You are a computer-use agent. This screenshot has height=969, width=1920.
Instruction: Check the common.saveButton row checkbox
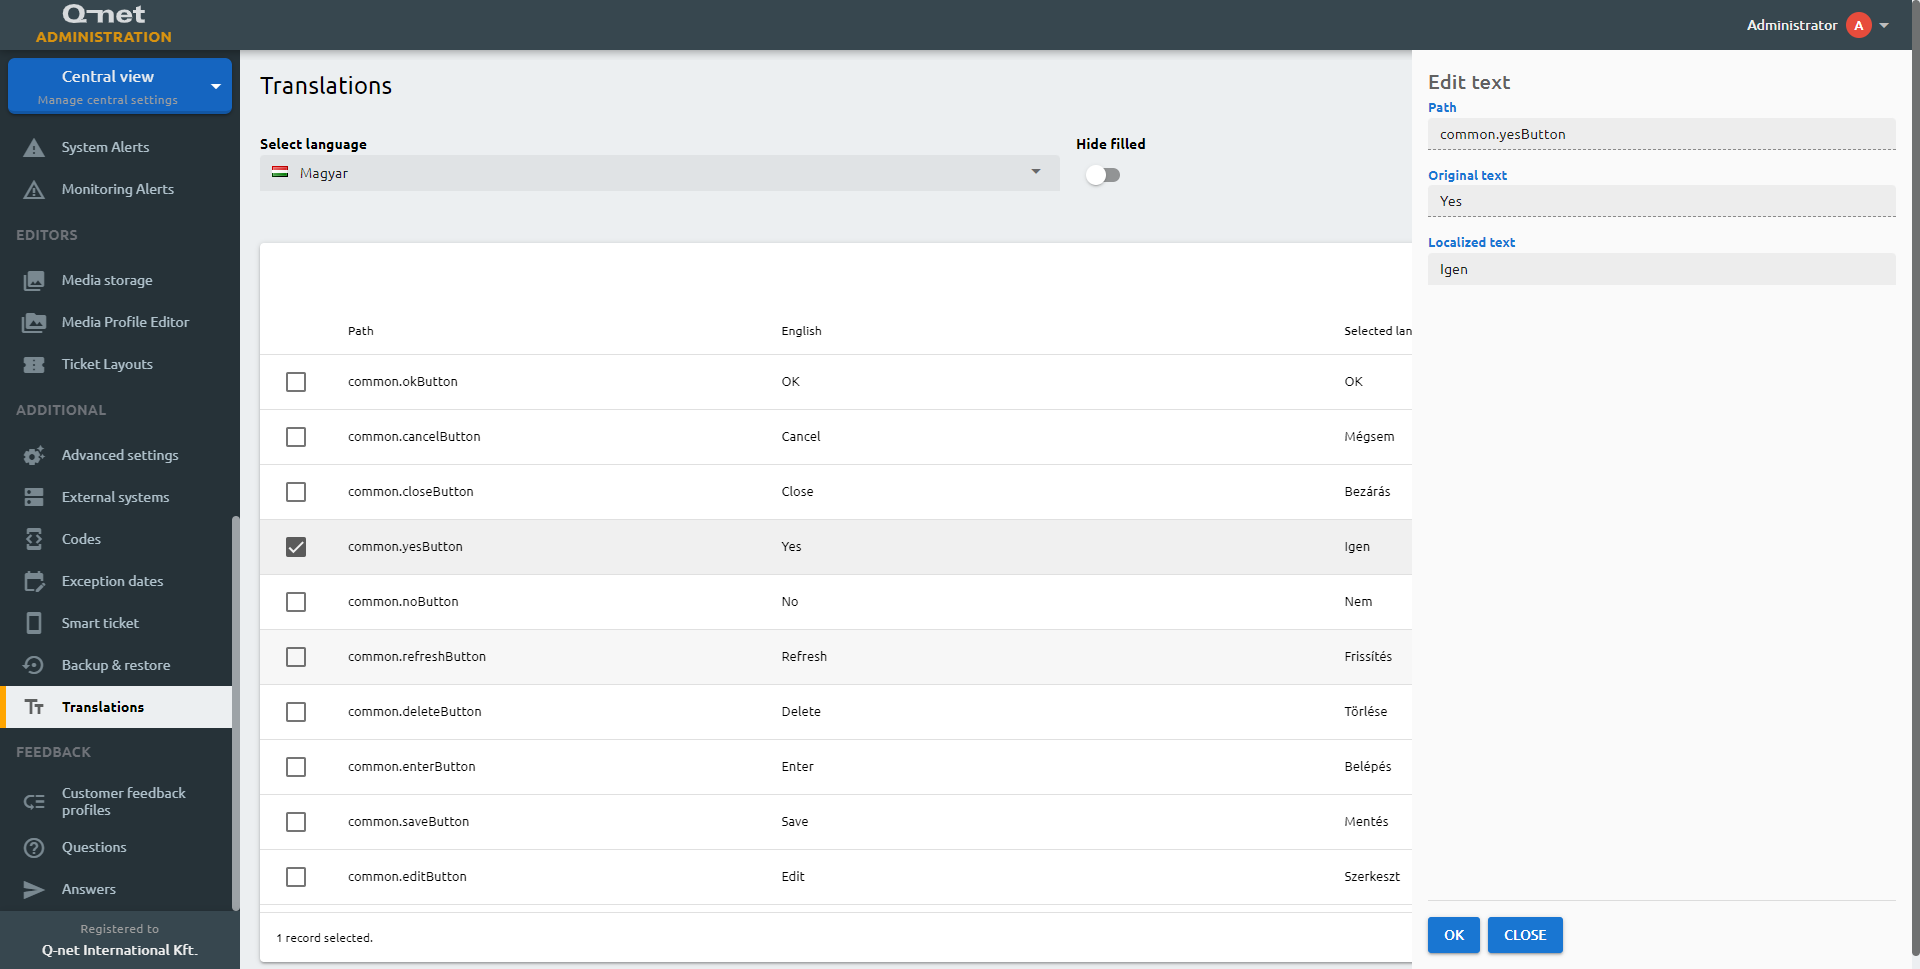click(x=296, y=822)
